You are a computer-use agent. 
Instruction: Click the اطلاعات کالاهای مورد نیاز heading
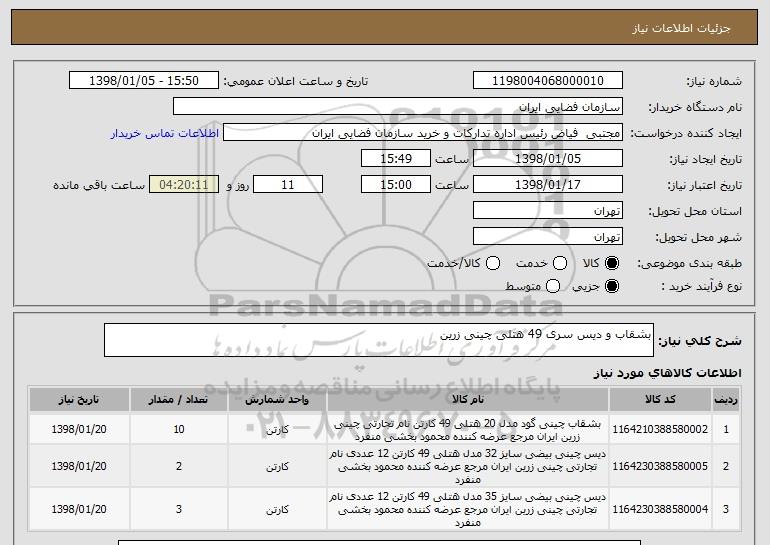tap(667, 373)
